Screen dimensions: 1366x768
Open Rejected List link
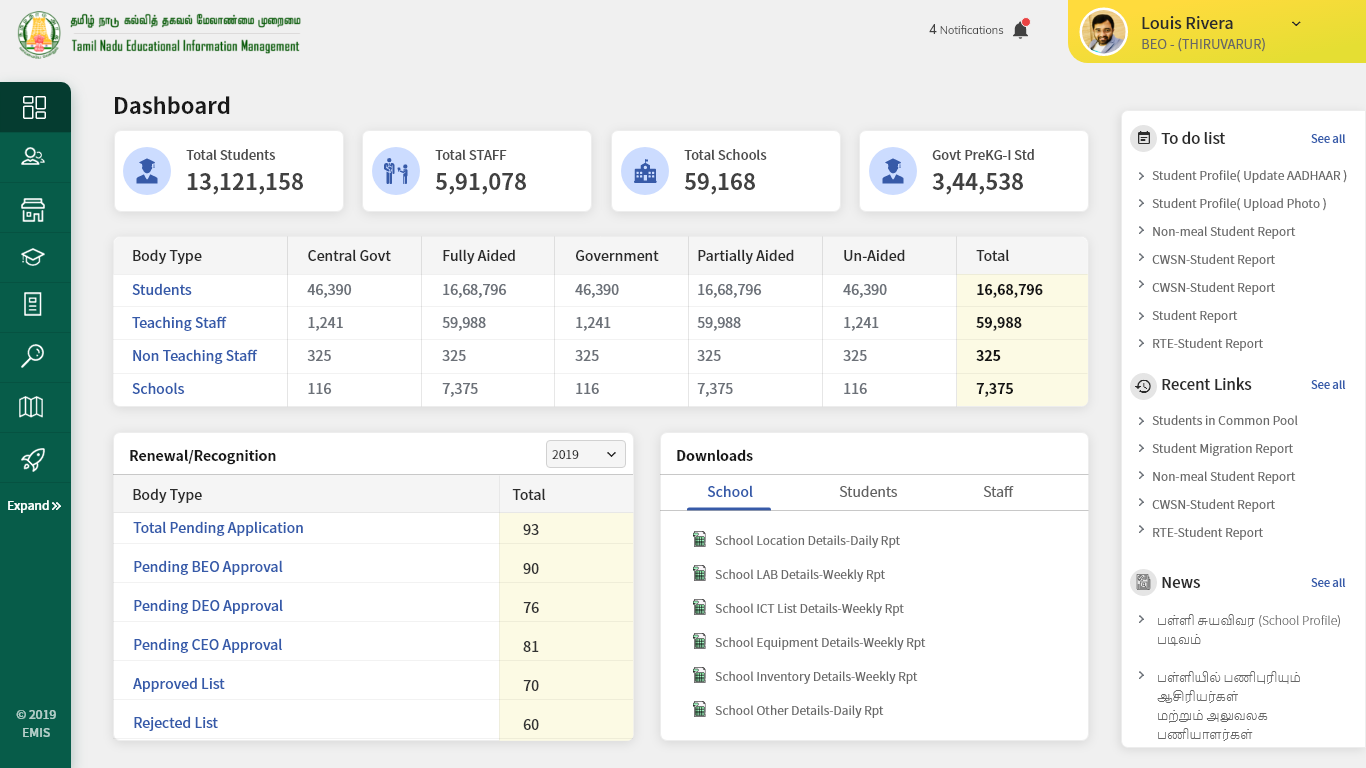[x=175, y=723]
